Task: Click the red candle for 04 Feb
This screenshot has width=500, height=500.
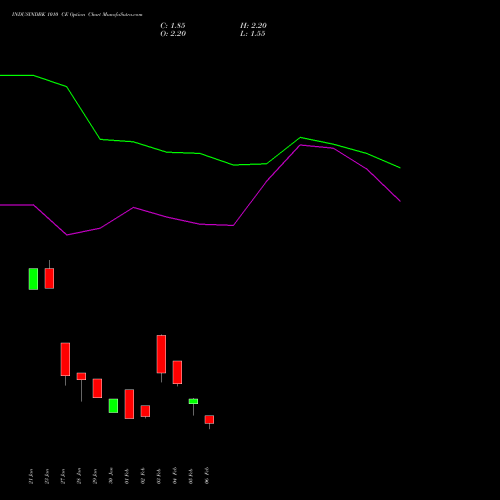Action: click(x=177, y=372)
